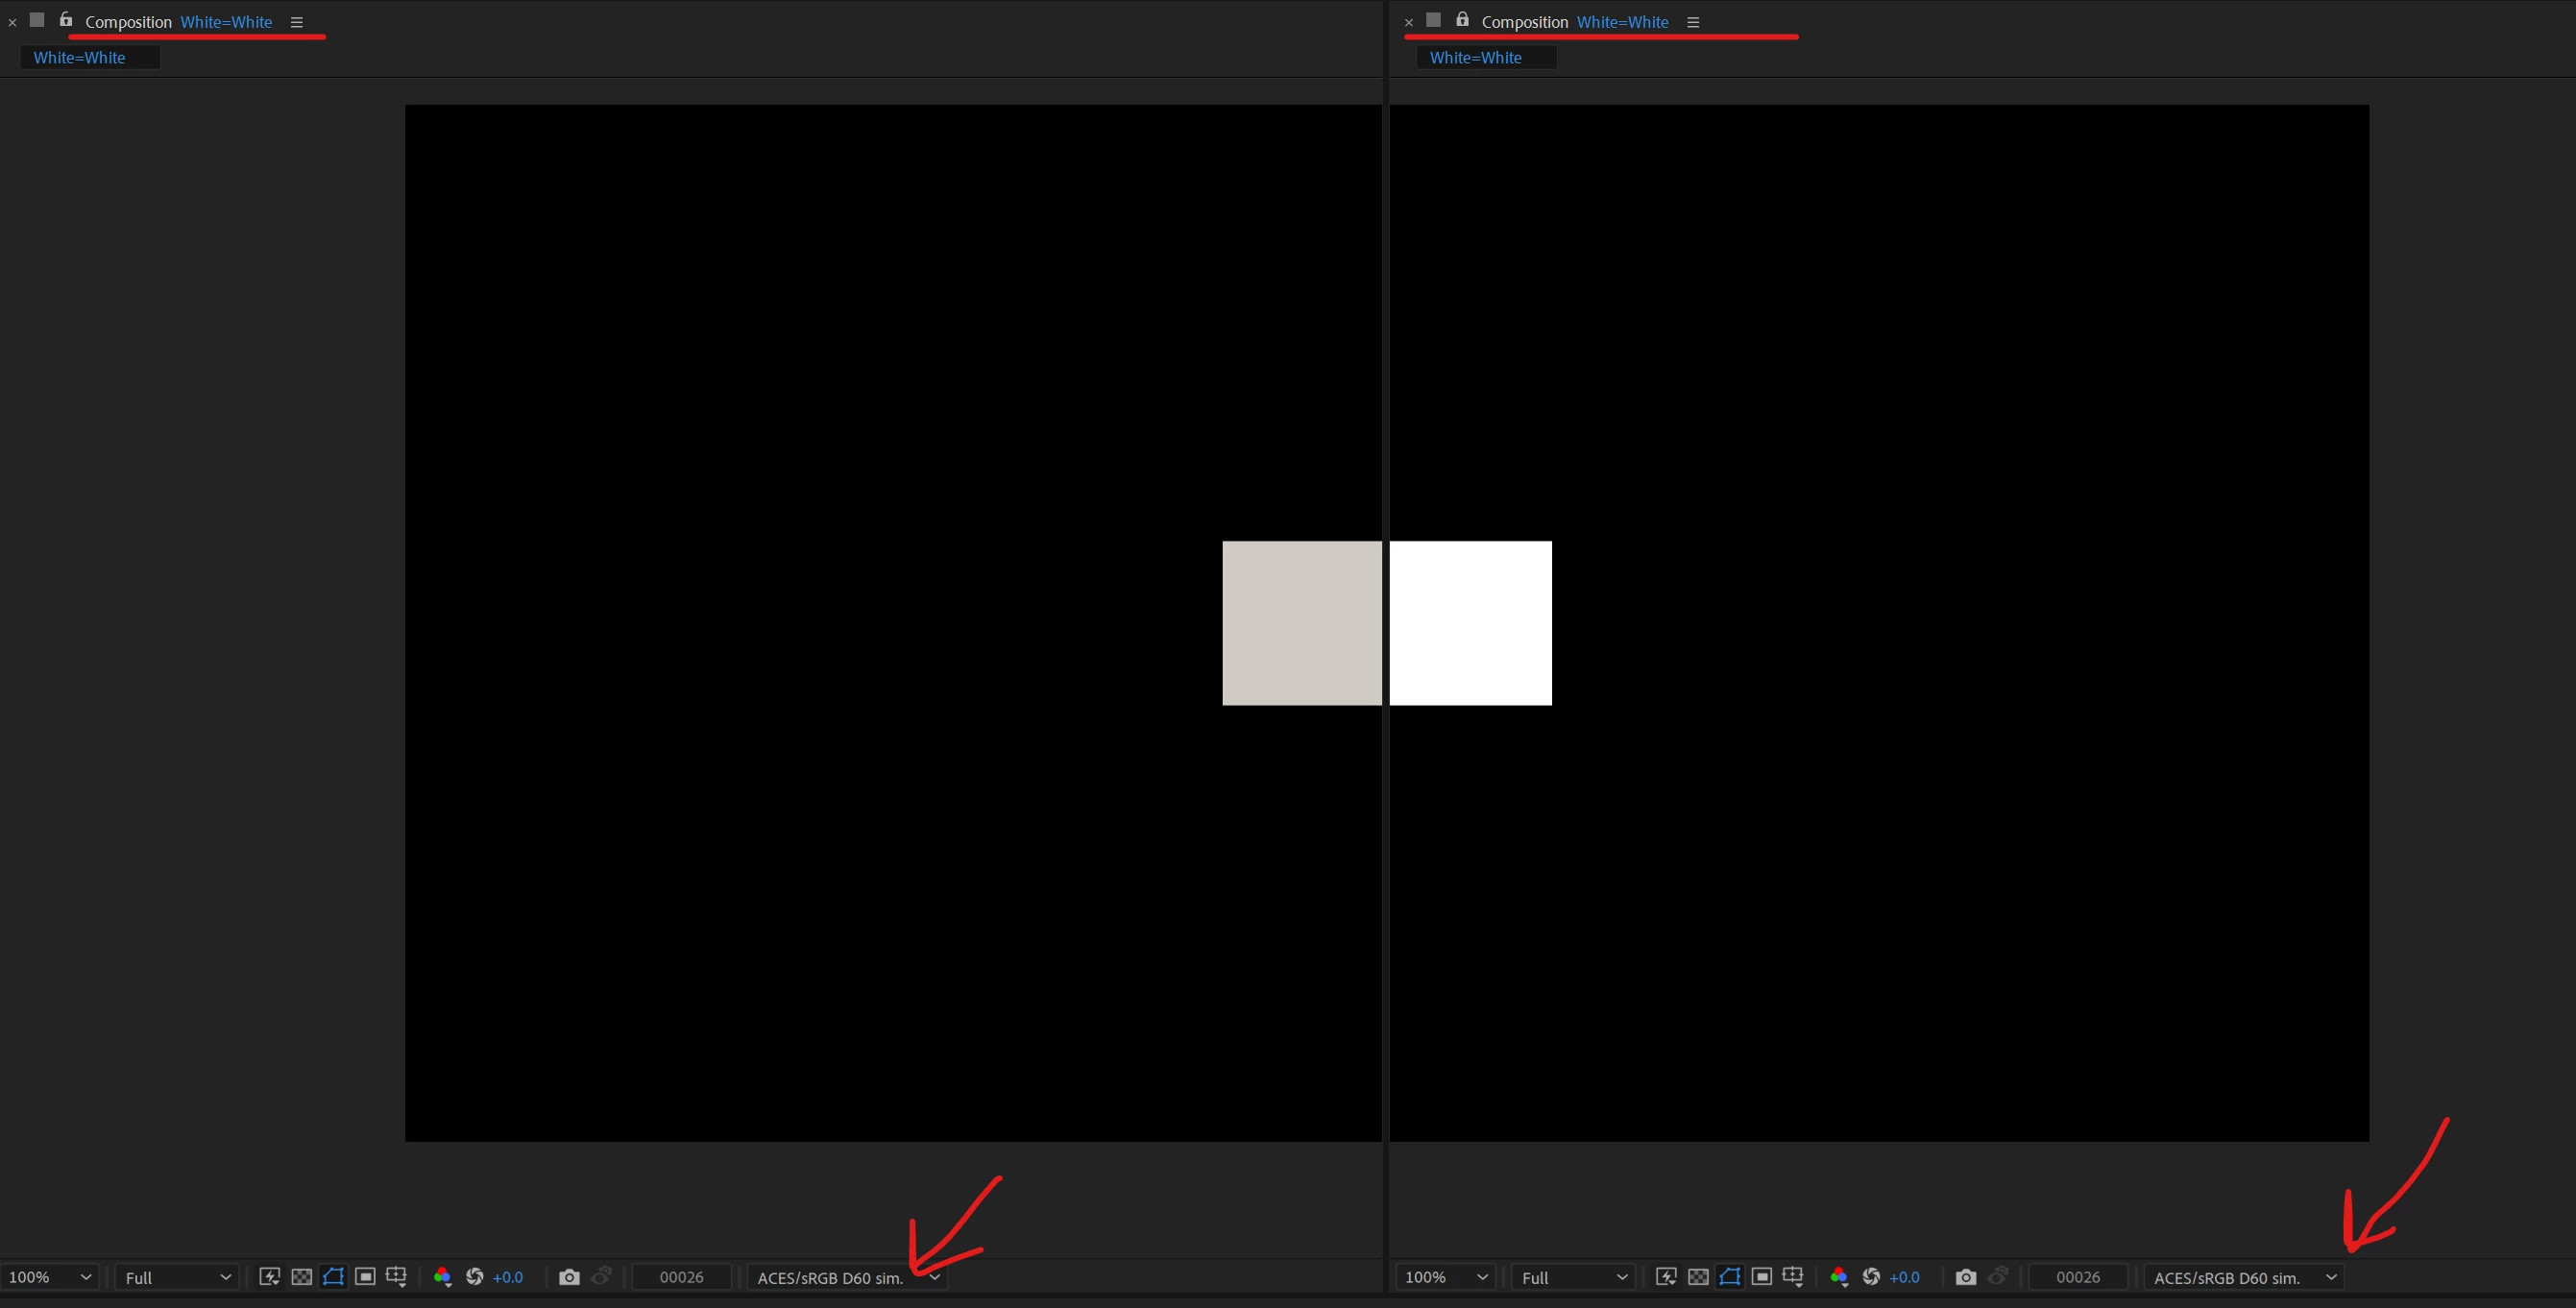
Task: Toggle mask and shape path visibility left viewer
Action: click(333, 1277)
